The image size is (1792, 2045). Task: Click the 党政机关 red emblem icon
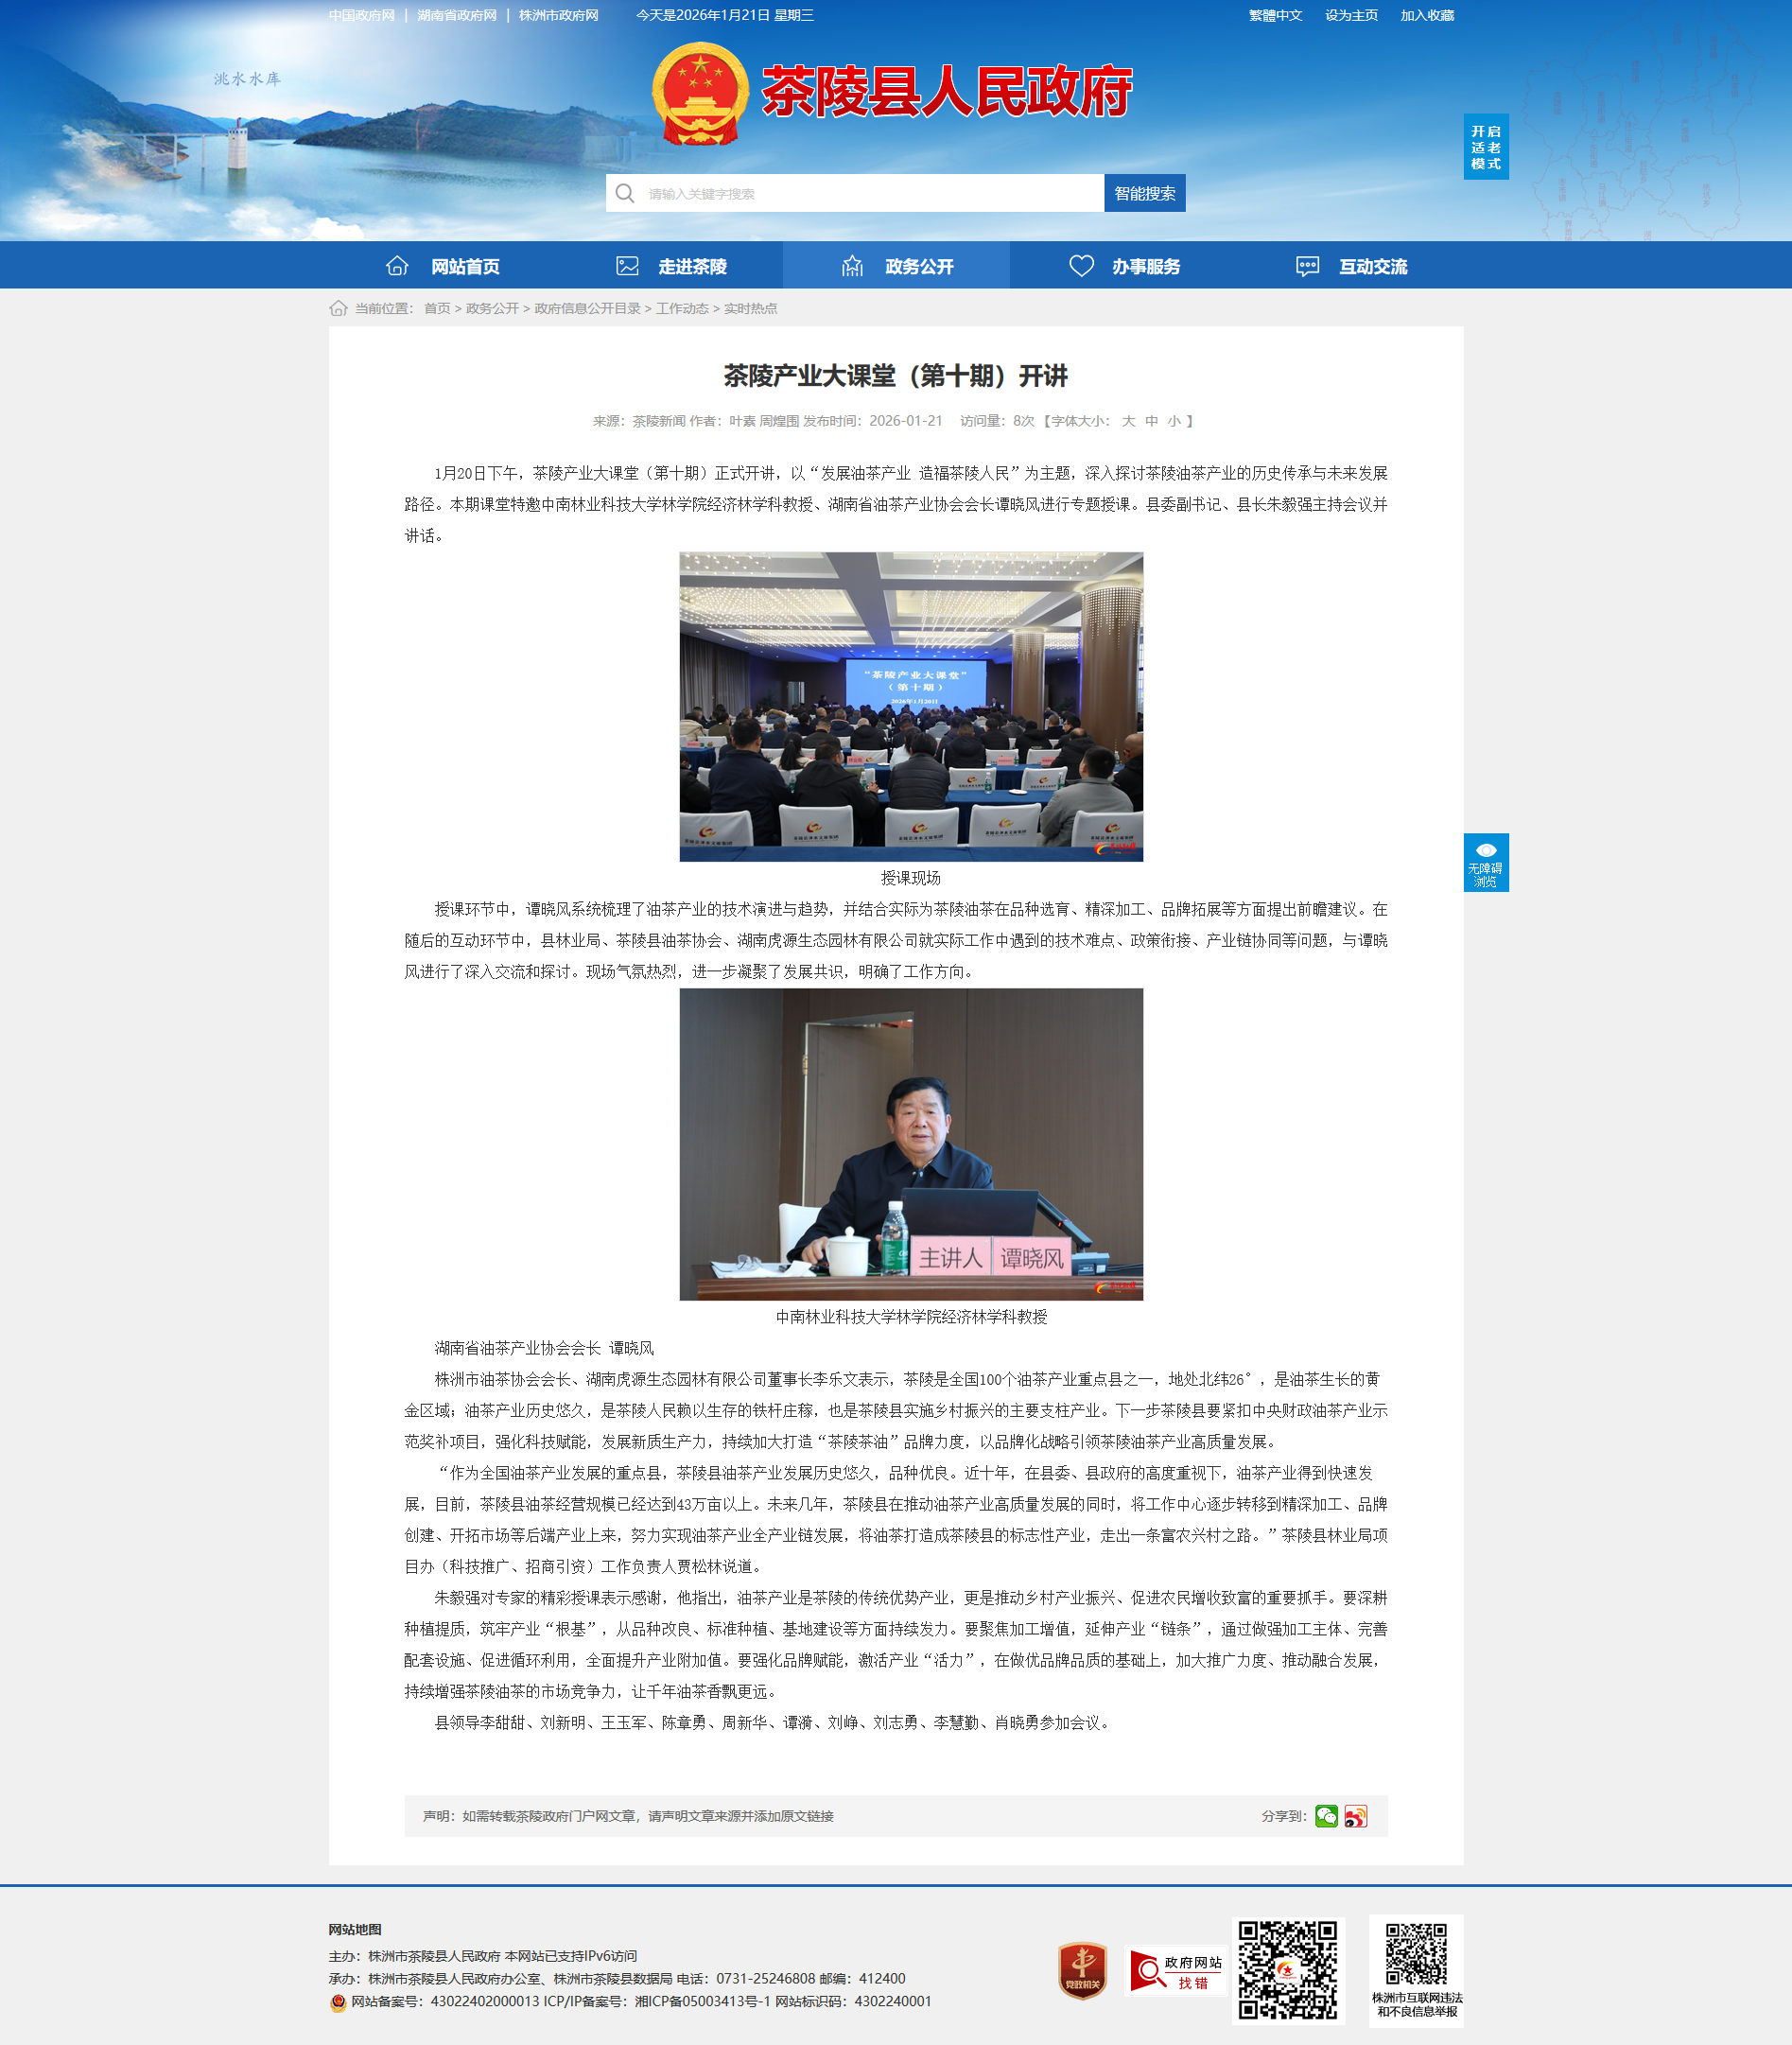coord(1082,1971)
